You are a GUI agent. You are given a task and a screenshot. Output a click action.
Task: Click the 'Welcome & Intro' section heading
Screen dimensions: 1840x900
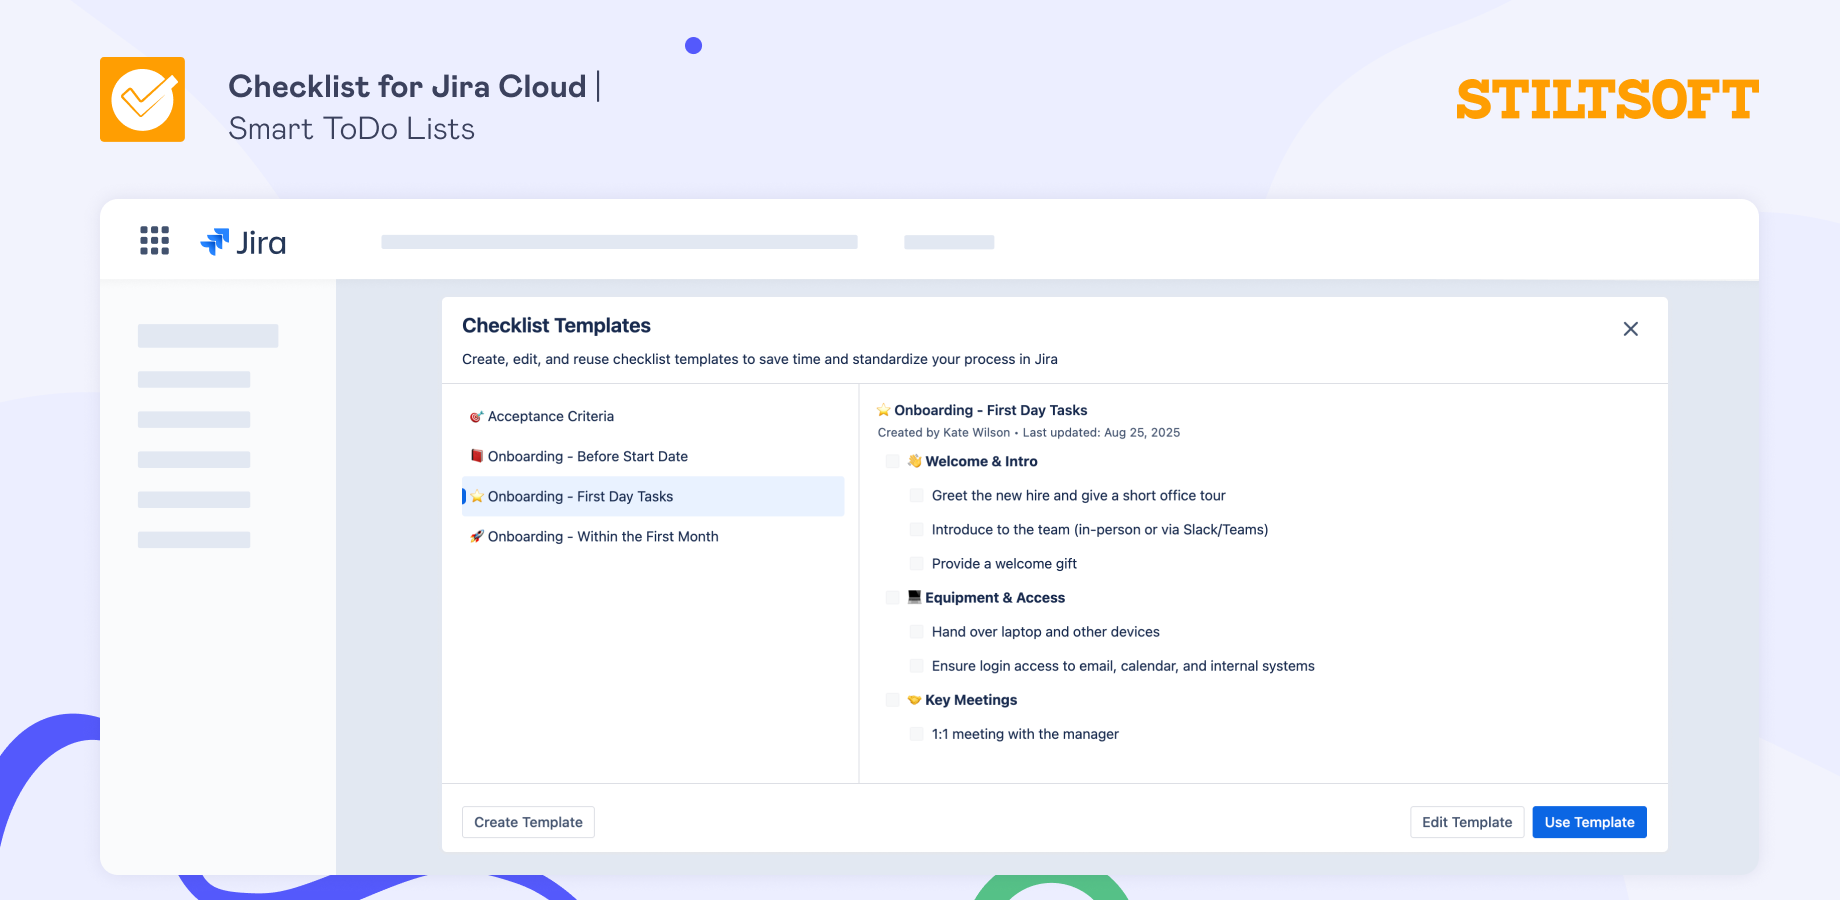point(981,461)
